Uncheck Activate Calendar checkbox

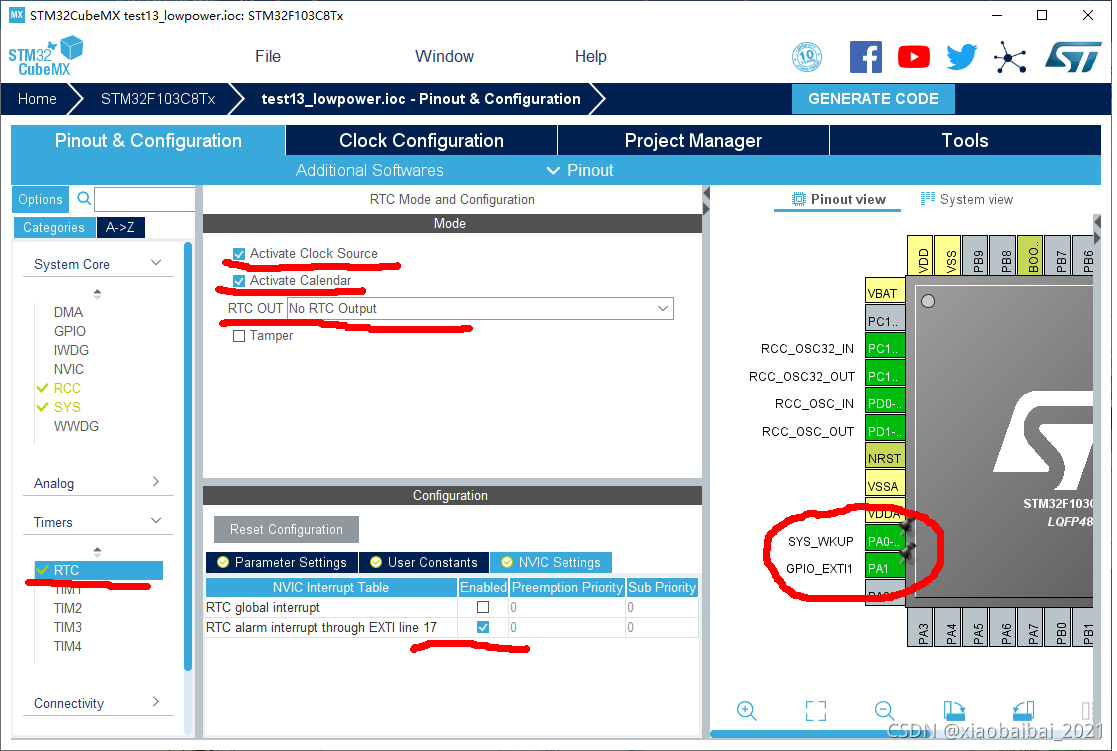tap(239, 281)
